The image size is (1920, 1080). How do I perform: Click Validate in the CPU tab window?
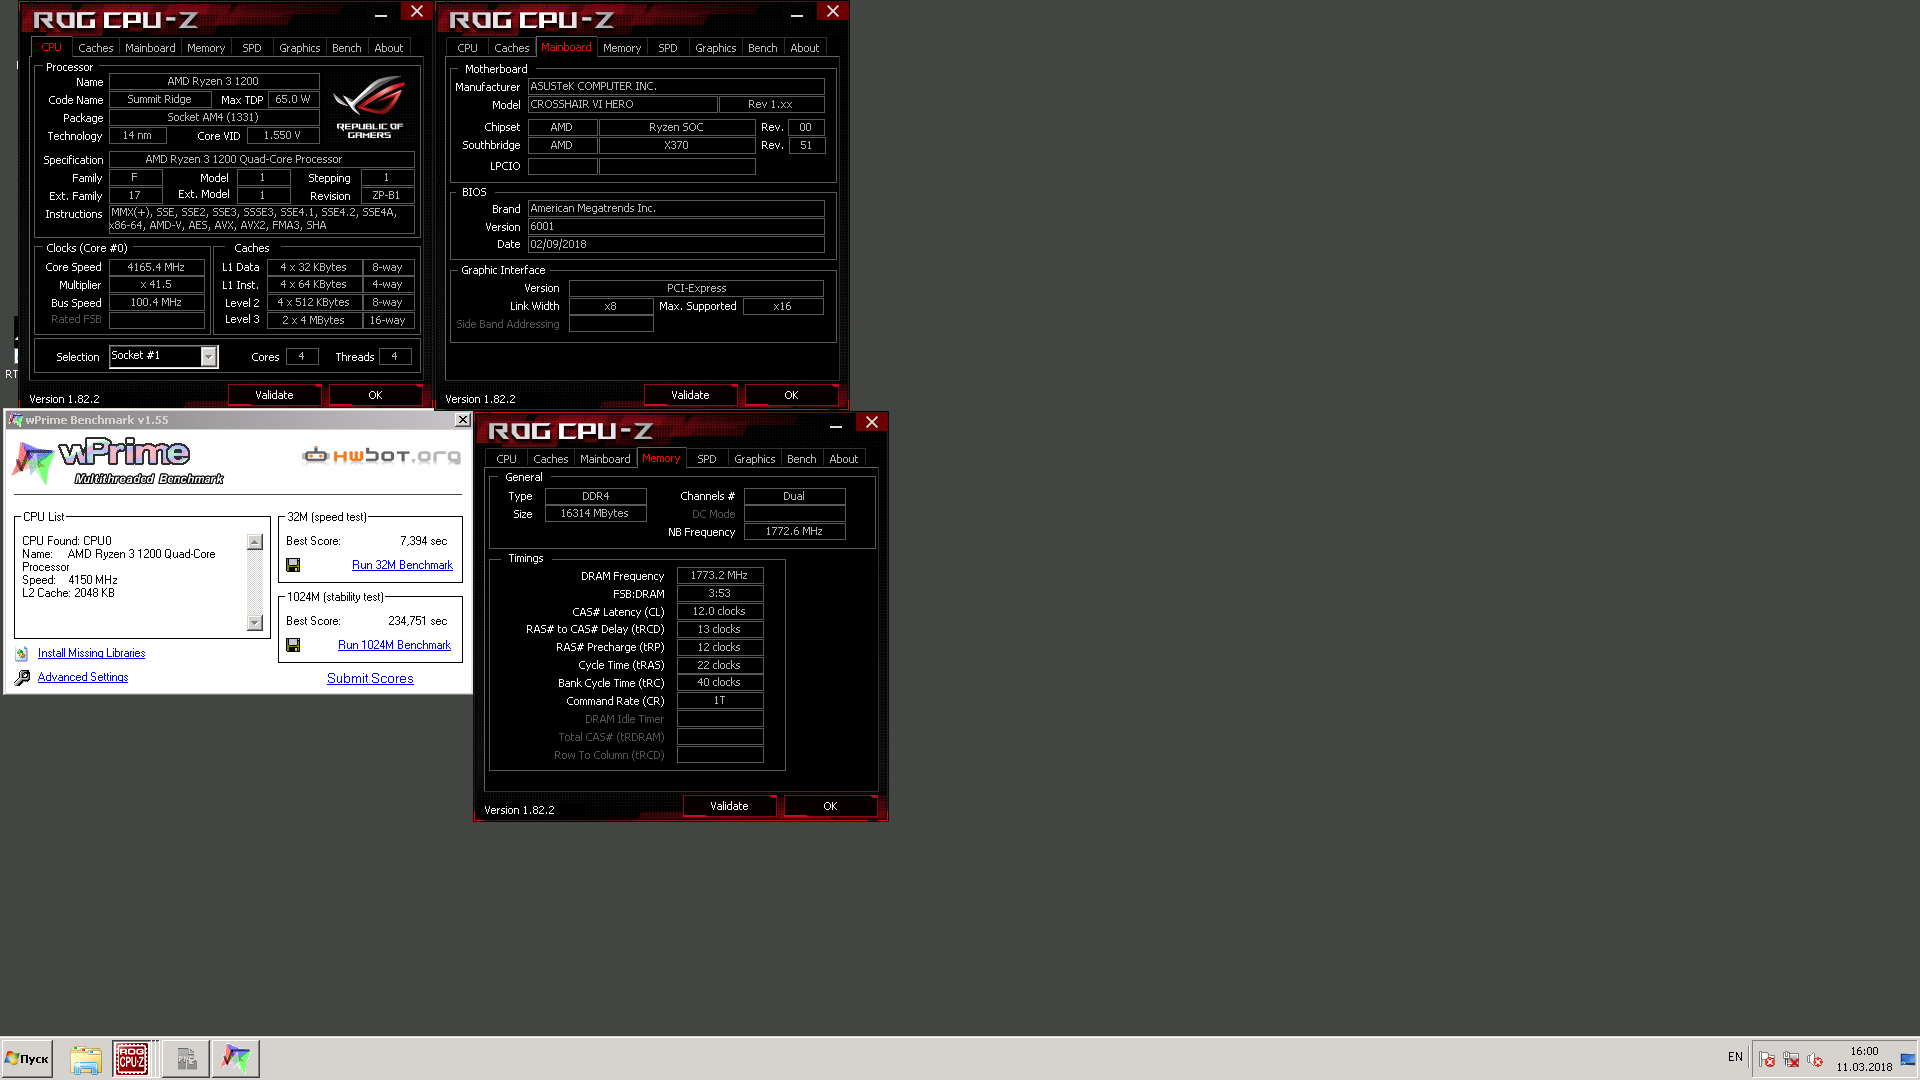coord(274,395)
